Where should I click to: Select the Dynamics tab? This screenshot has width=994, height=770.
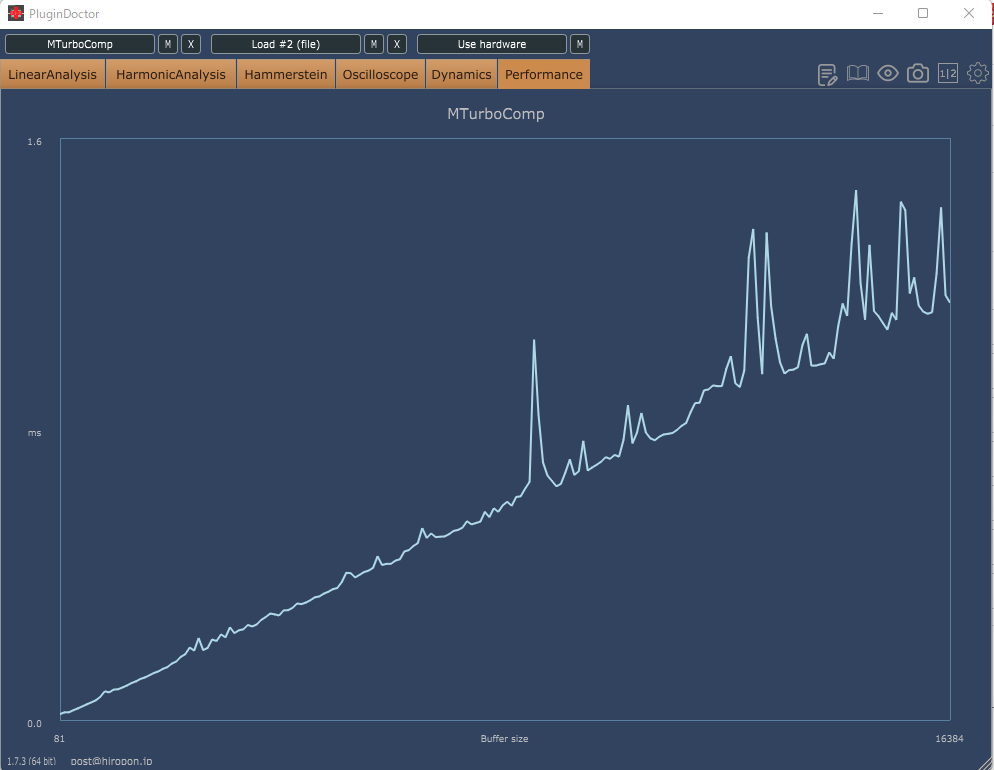point(462,74)
